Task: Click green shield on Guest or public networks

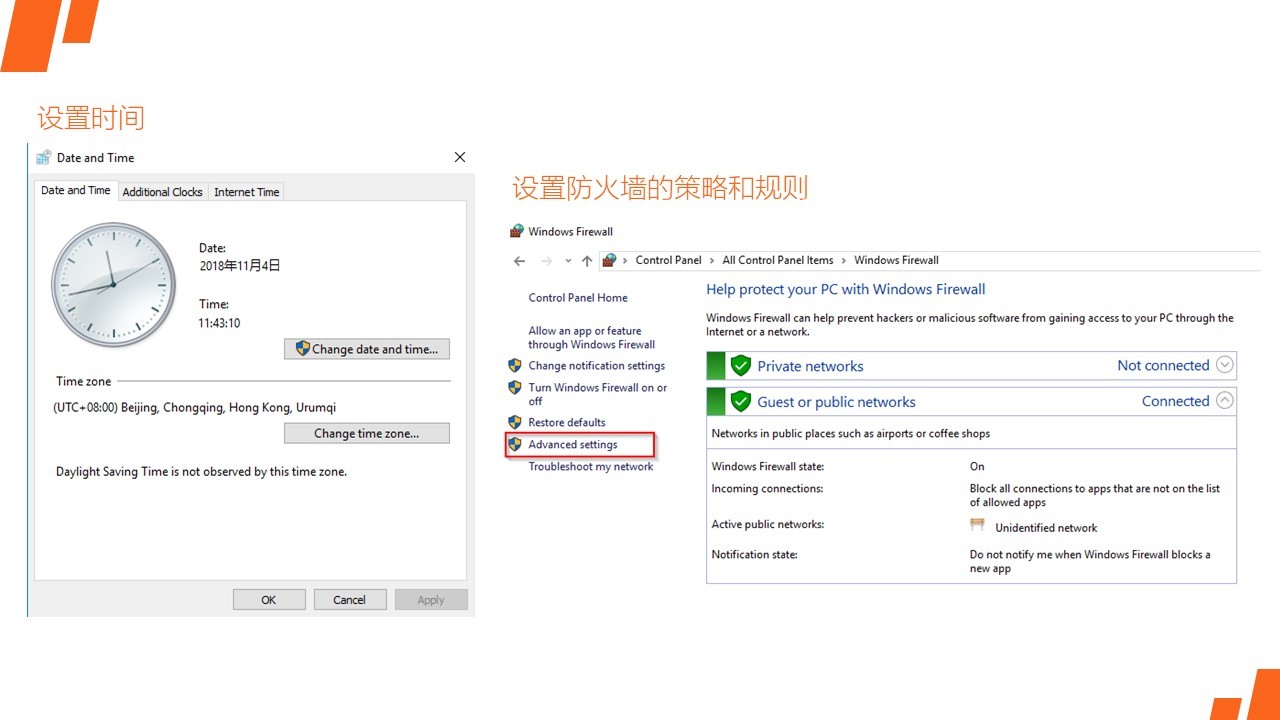Action: (x=740, y=401)
